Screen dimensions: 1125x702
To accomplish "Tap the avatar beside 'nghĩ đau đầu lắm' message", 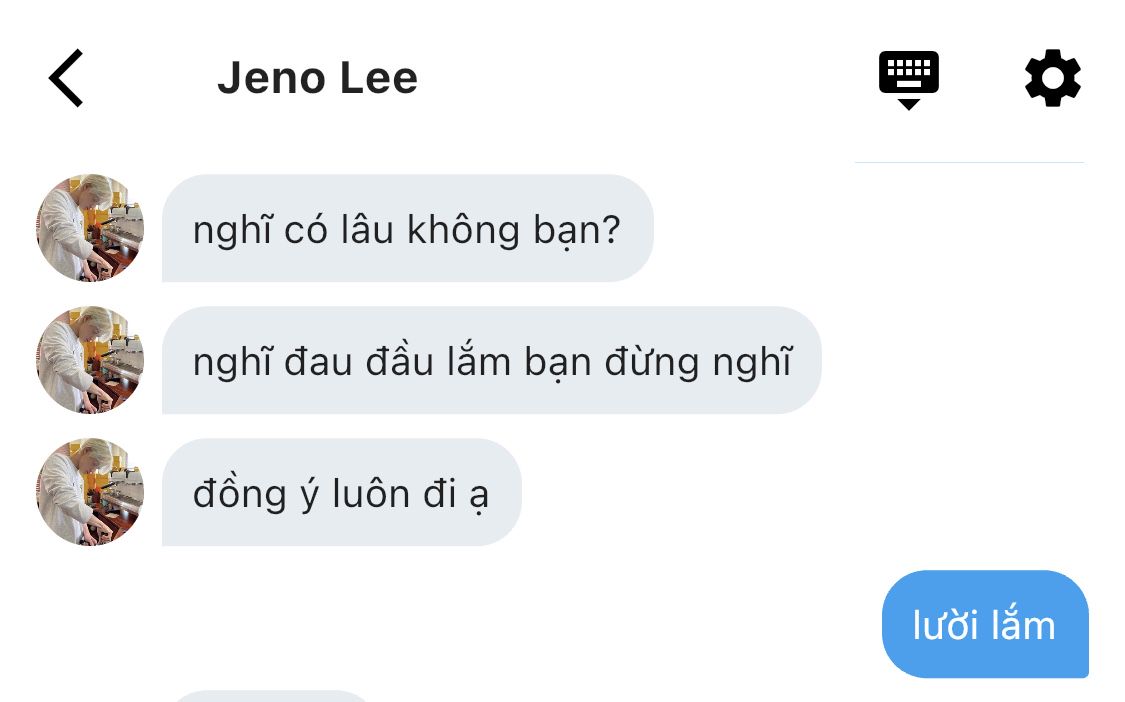I will pos(90,360).
